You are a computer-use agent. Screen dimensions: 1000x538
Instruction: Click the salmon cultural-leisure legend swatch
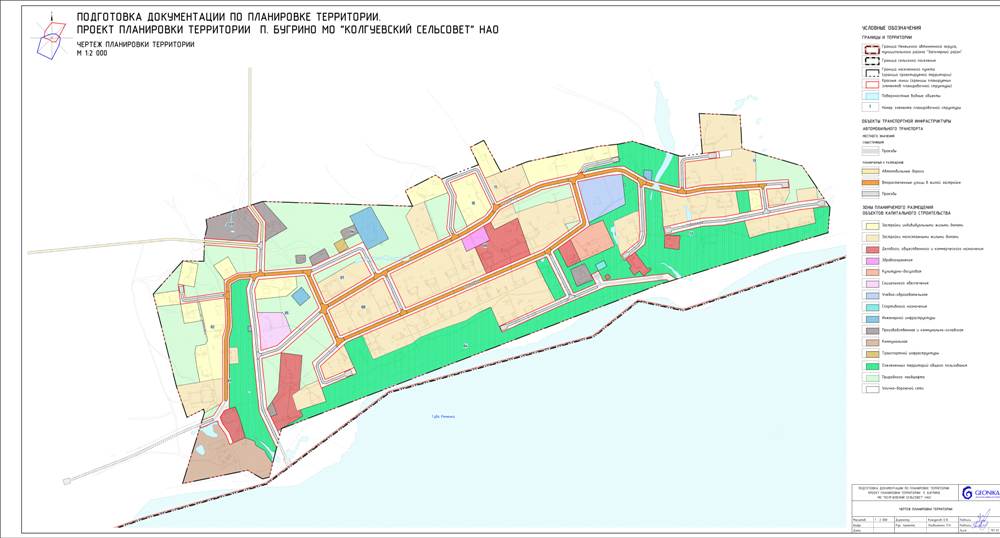point(871,272)
